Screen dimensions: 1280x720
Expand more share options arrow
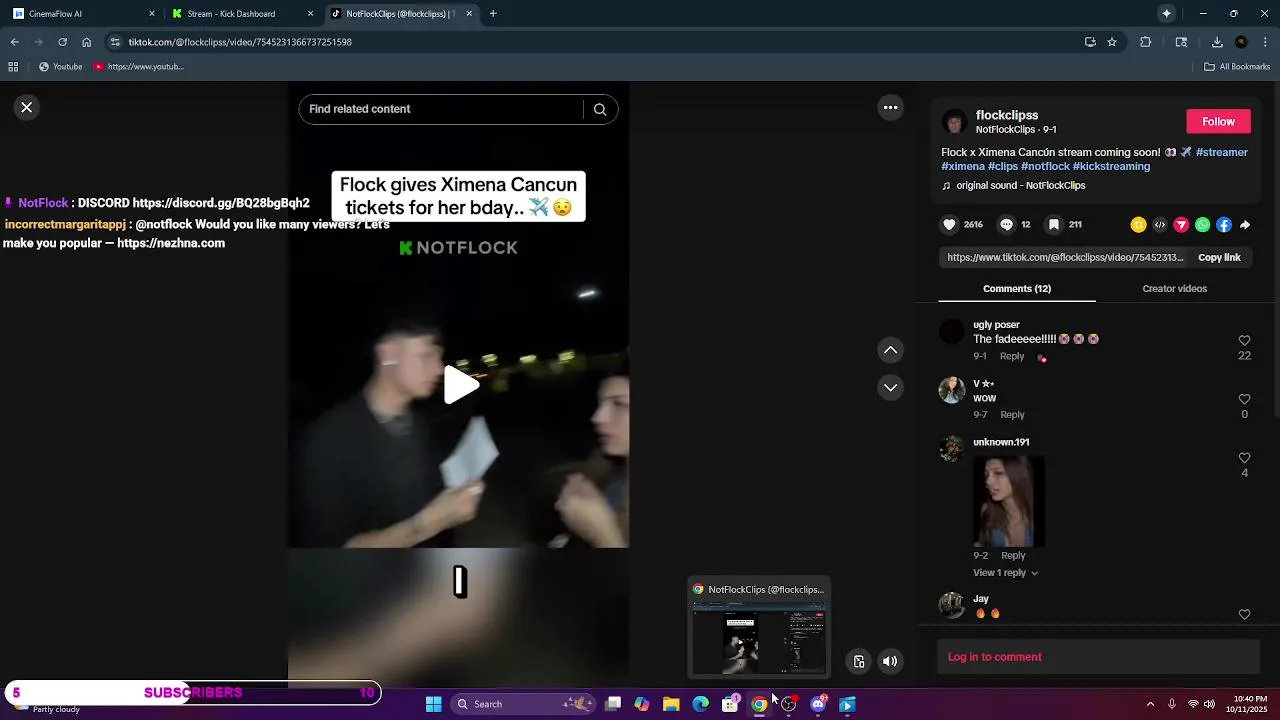tap(1245, 225)
